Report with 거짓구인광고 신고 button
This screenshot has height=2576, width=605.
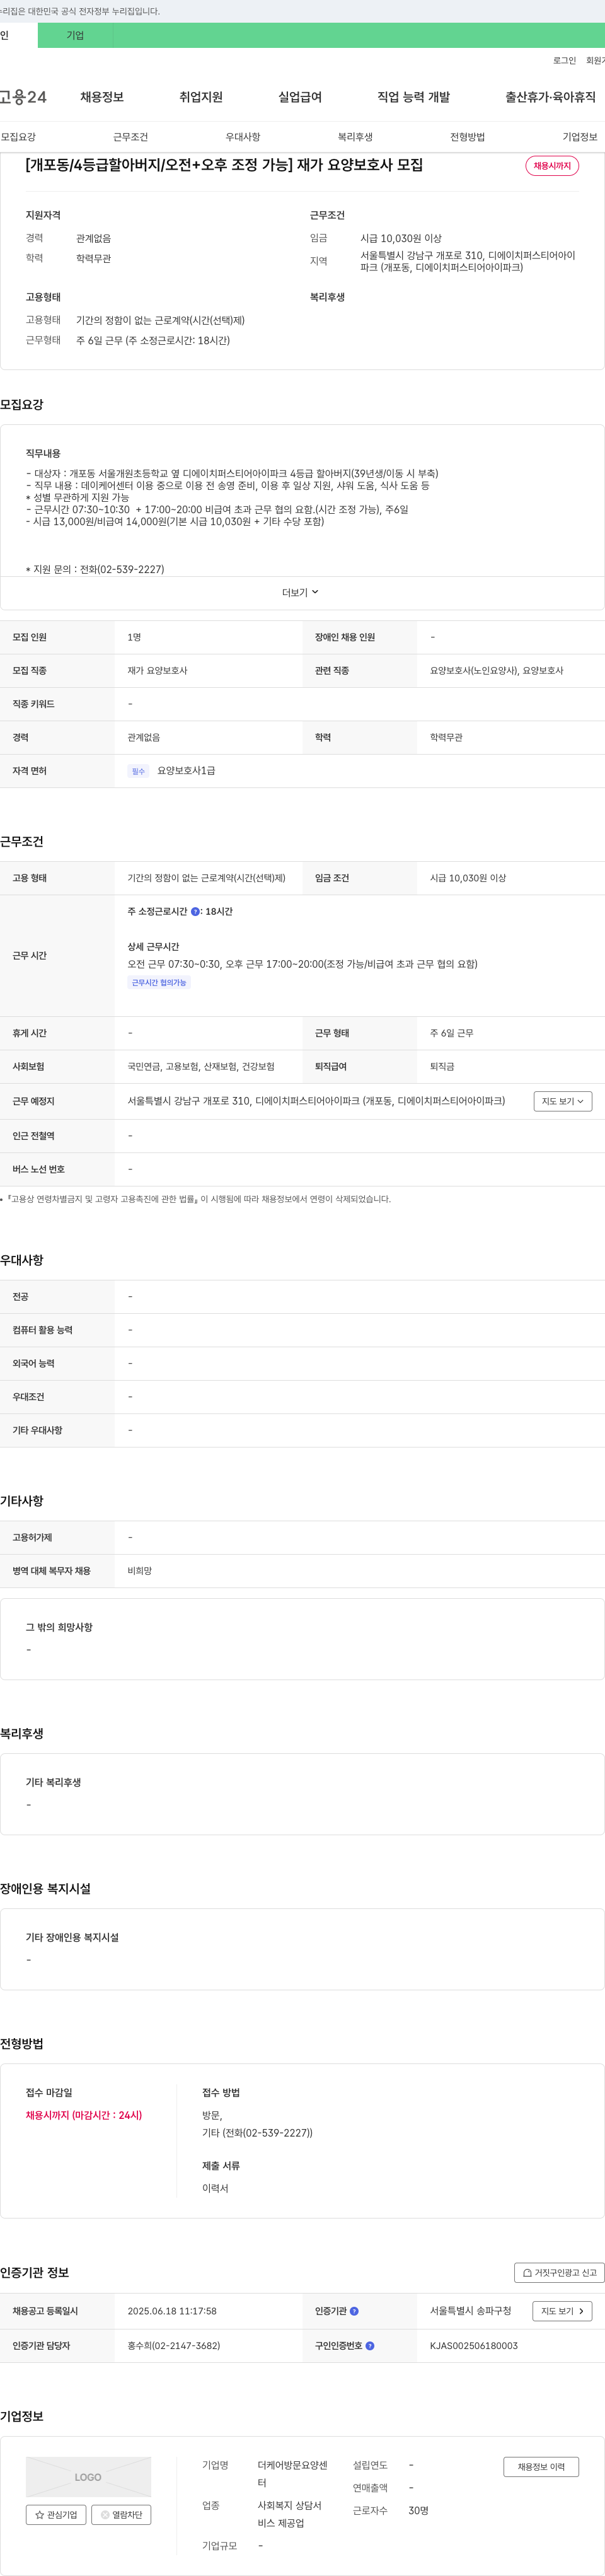point(560,2273)
